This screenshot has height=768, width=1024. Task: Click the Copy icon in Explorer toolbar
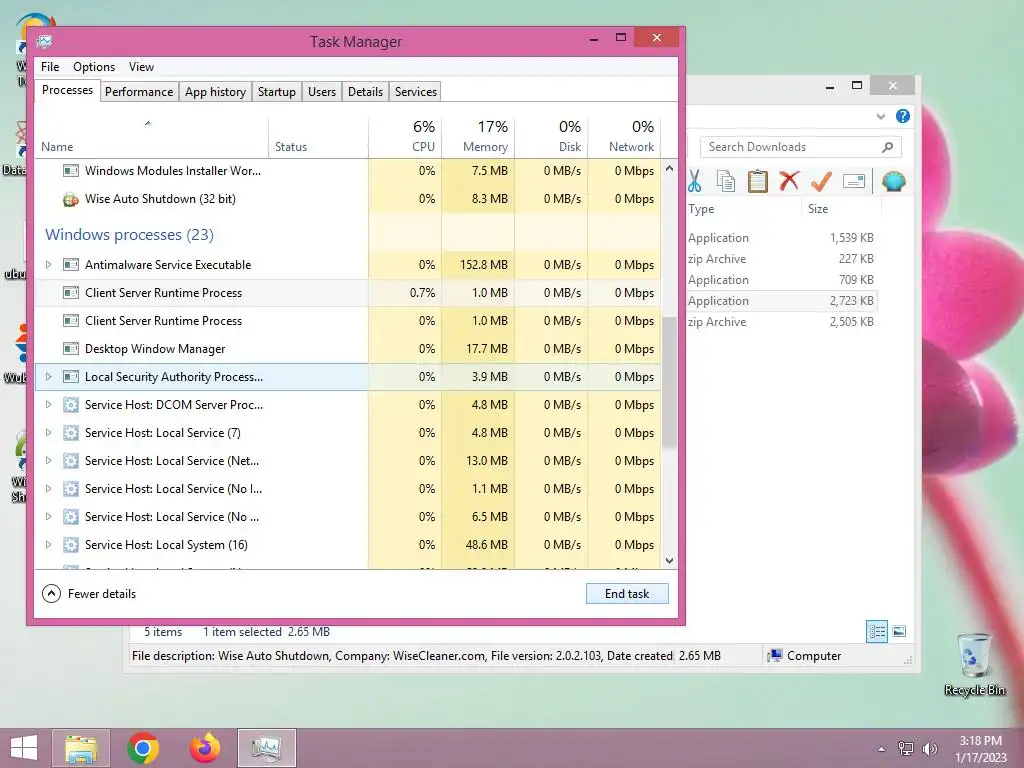click(x=726, y=181)
